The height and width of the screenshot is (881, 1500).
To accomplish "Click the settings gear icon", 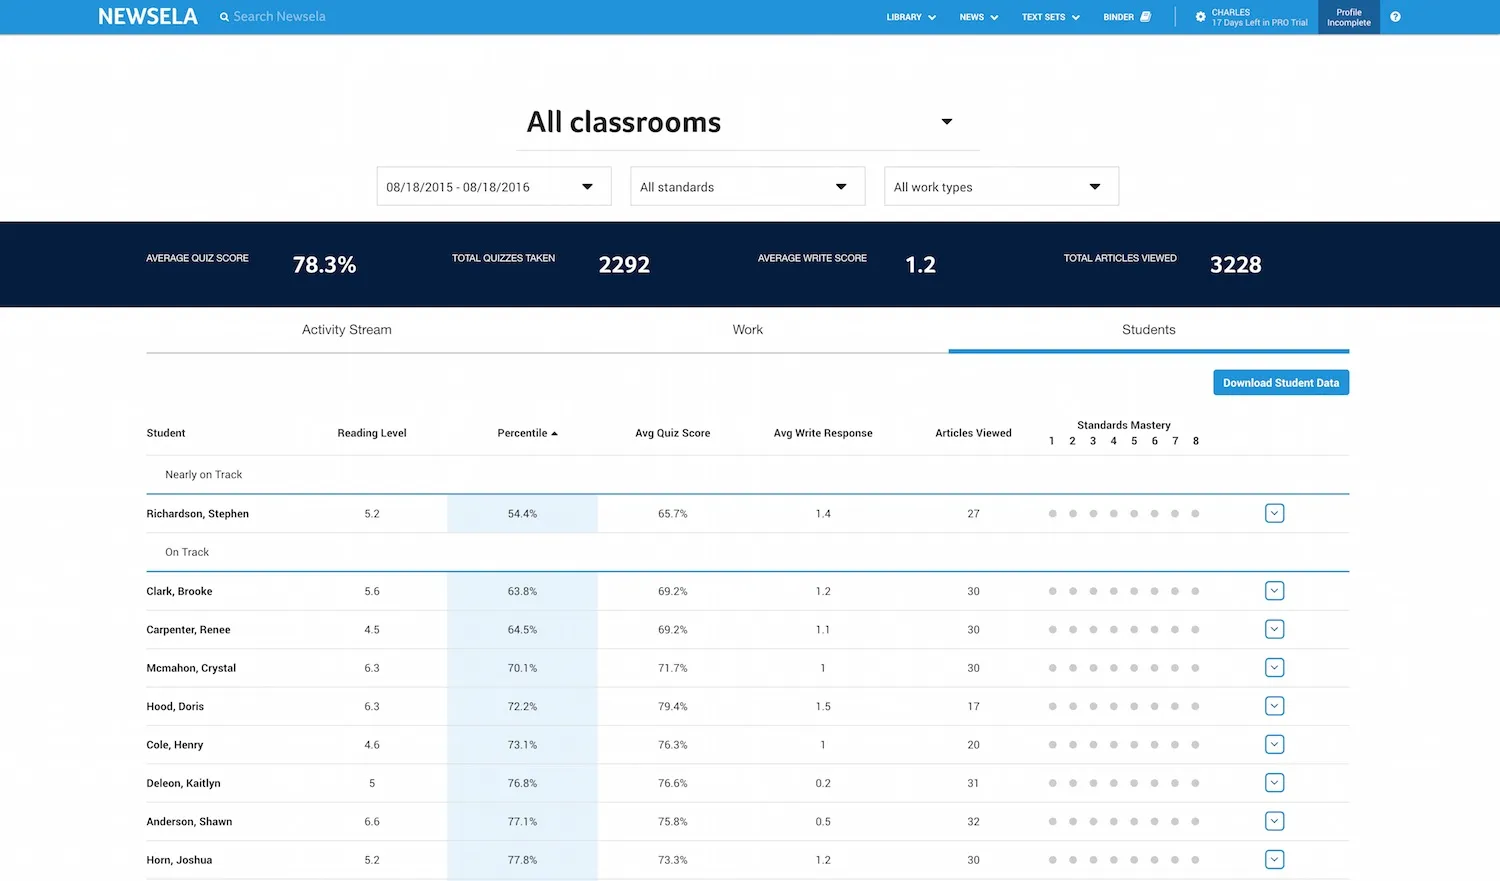I will [x=1200, y=17].
